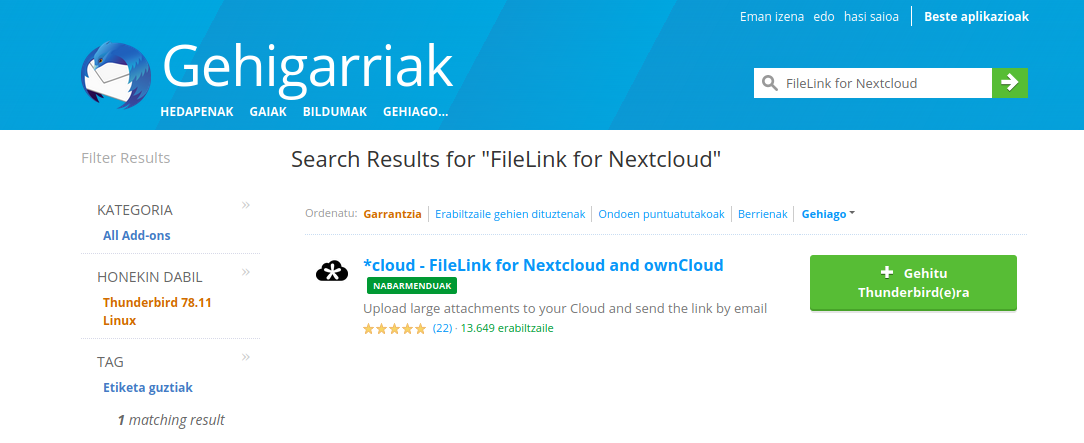The width and height of the screenshot is (1084, 443).
Task: Open *cloud - FileLink add-on title link
Action: [543, 265]
